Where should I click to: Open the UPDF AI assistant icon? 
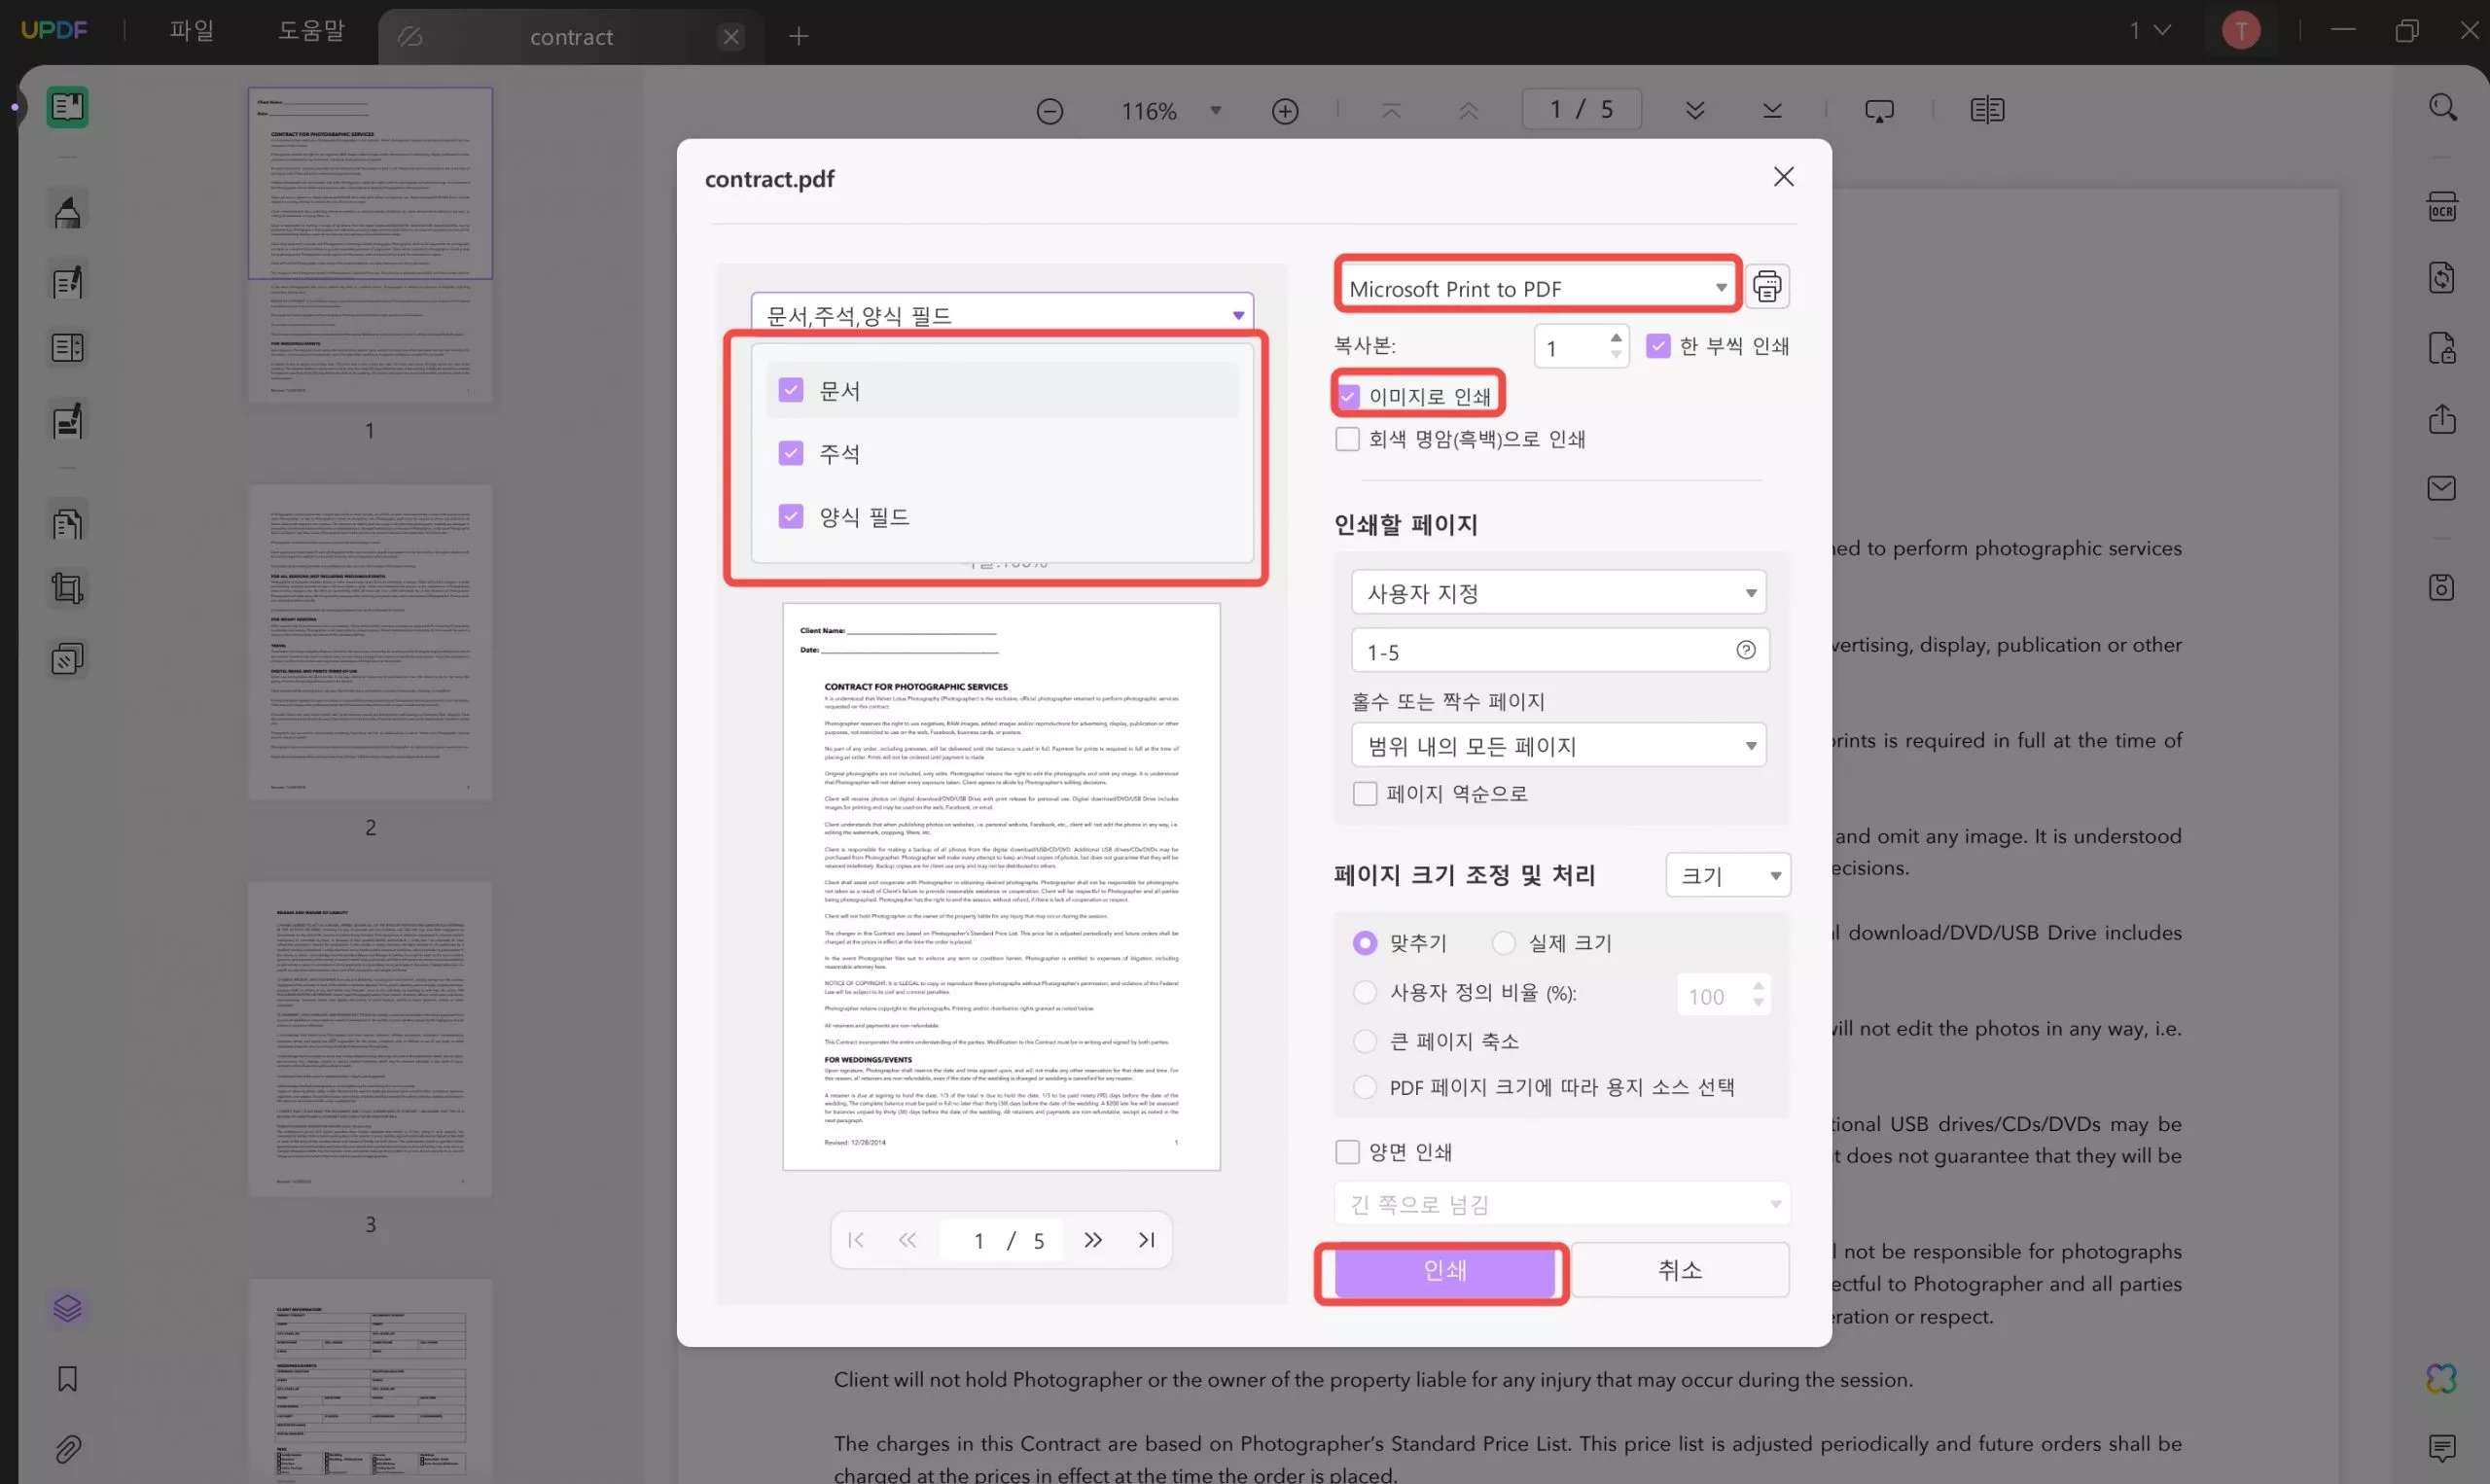pos(2442,1379)
